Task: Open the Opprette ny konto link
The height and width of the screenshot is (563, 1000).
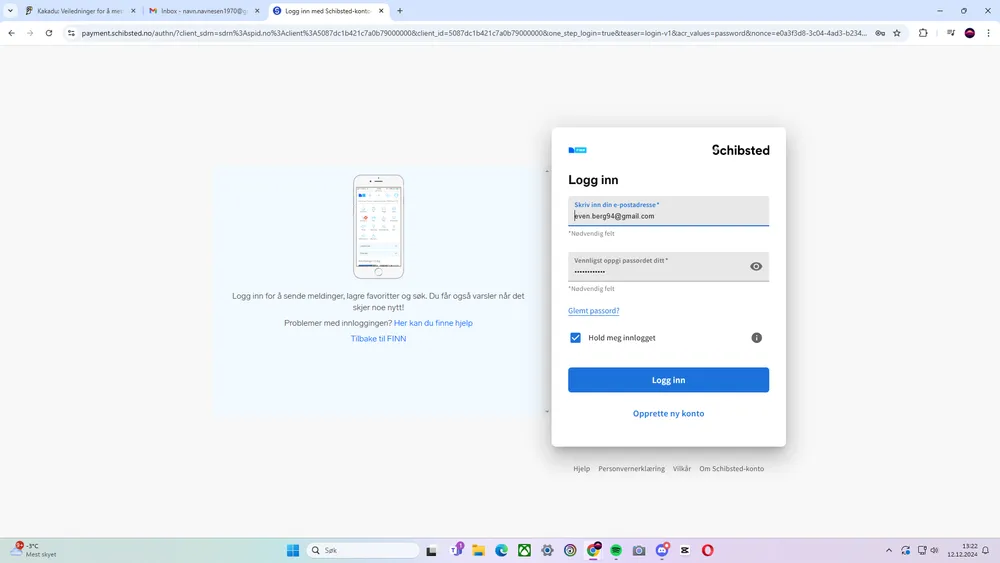Action: coord(668,413)
